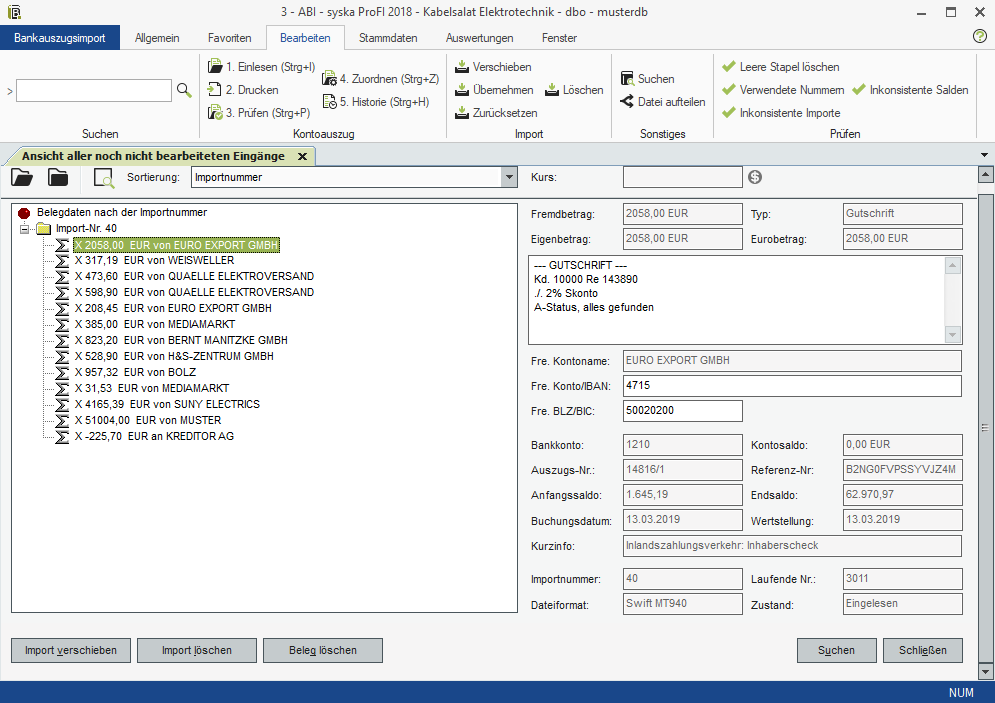995x703 pixels.
Task: Switch to the Favoriten ribbon tab
Action: [229, 37]
